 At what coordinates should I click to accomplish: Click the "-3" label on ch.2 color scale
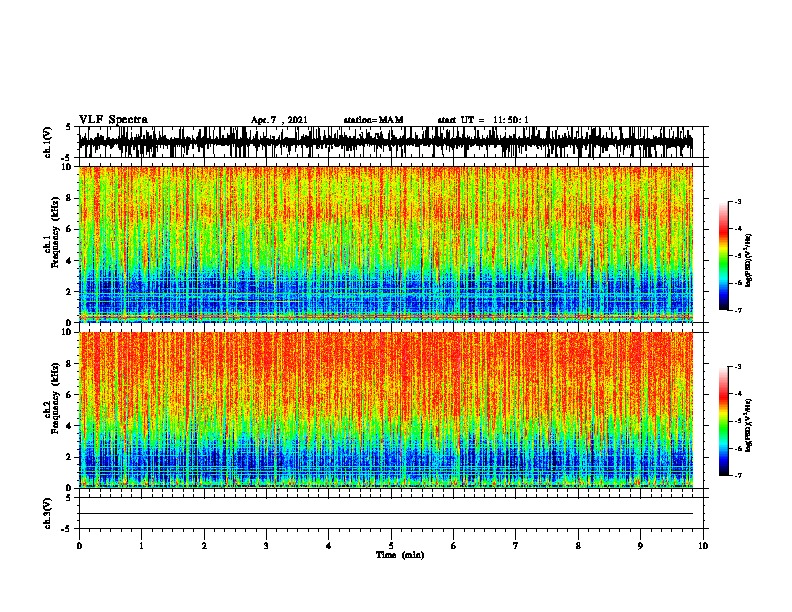tap(737, 367)
